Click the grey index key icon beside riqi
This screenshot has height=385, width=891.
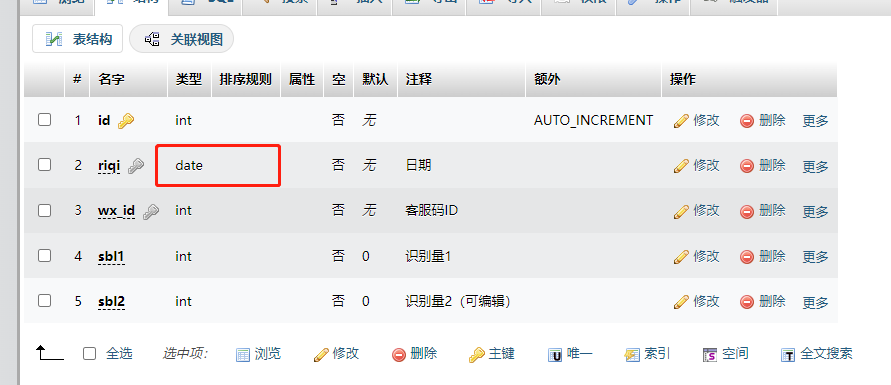[136, 166]
